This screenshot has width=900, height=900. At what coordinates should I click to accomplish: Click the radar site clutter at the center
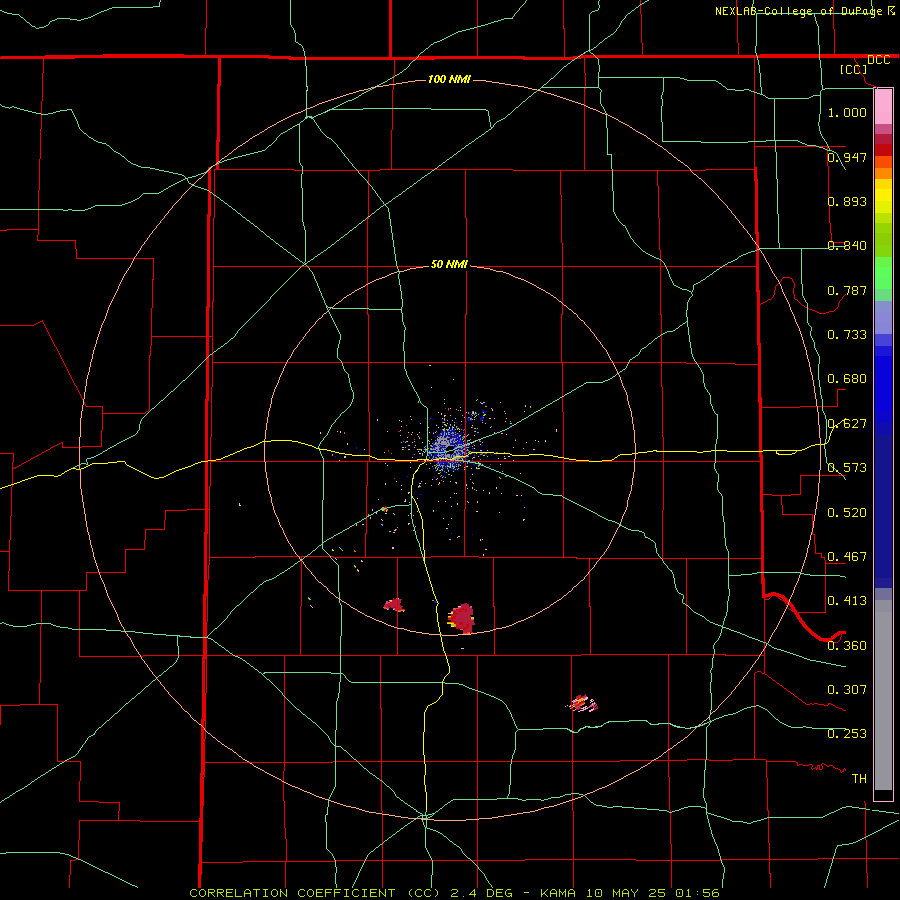point(448,448)
